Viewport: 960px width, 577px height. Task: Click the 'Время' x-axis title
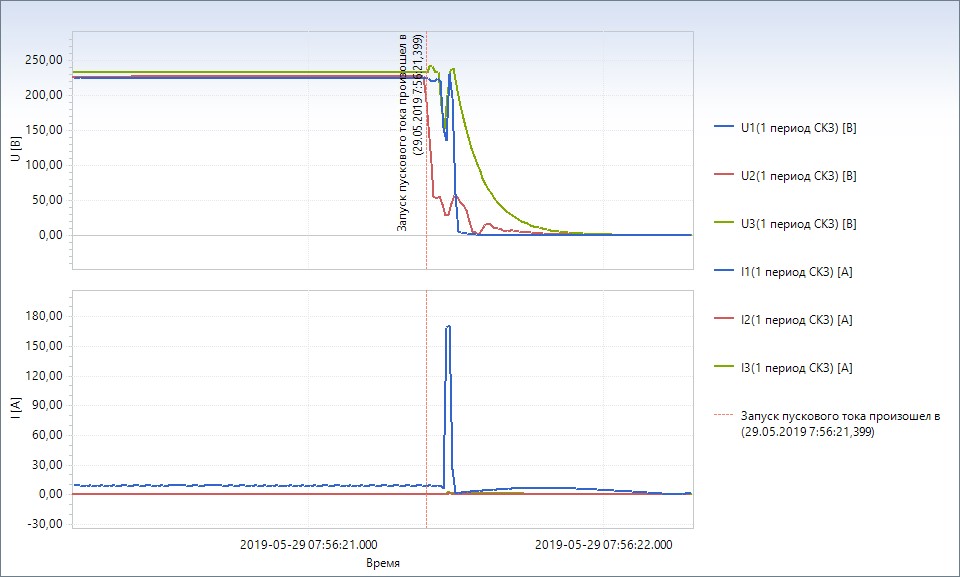[x=383, y=563]
